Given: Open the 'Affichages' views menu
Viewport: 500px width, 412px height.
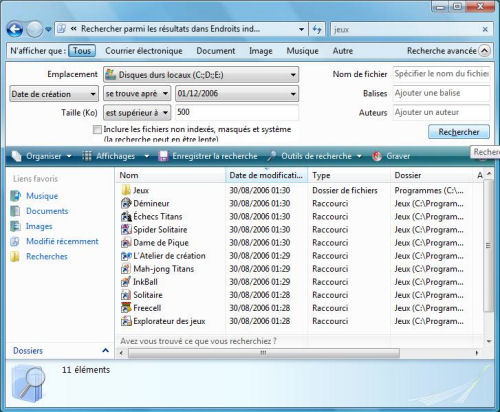Looking at the screenshot, I should [115, 156].
